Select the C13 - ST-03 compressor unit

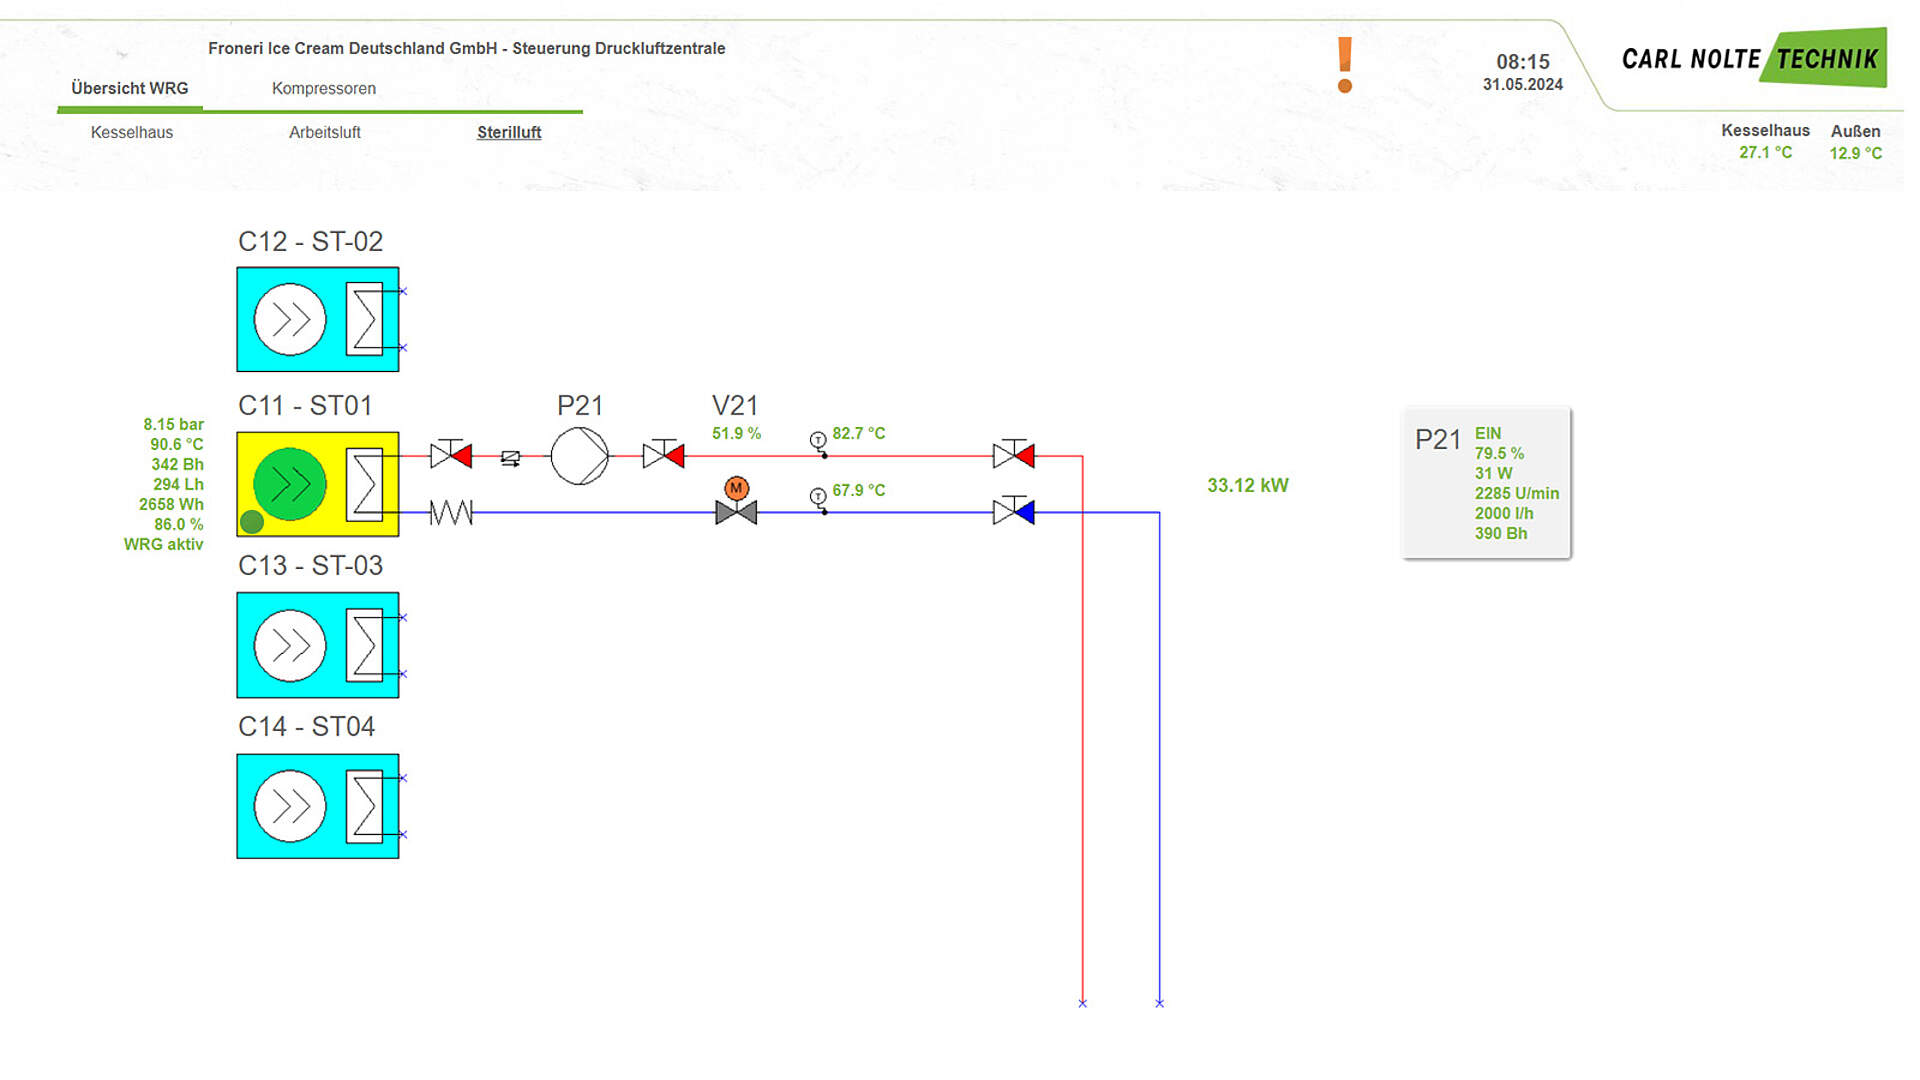click(317, 645)
